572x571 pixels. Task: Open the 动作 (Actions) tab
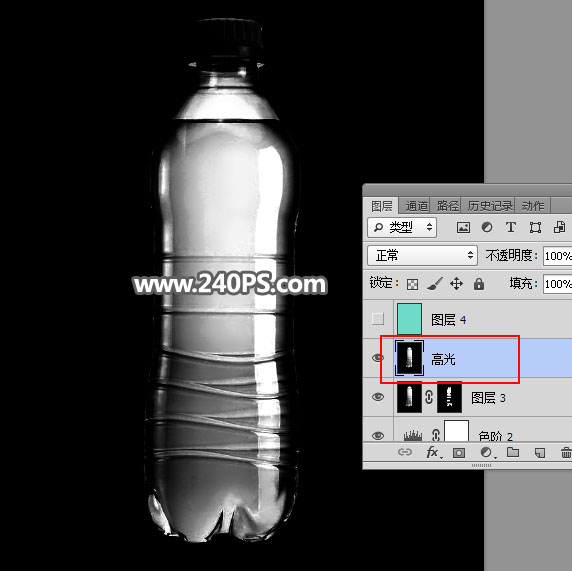(x=533, y=206)
